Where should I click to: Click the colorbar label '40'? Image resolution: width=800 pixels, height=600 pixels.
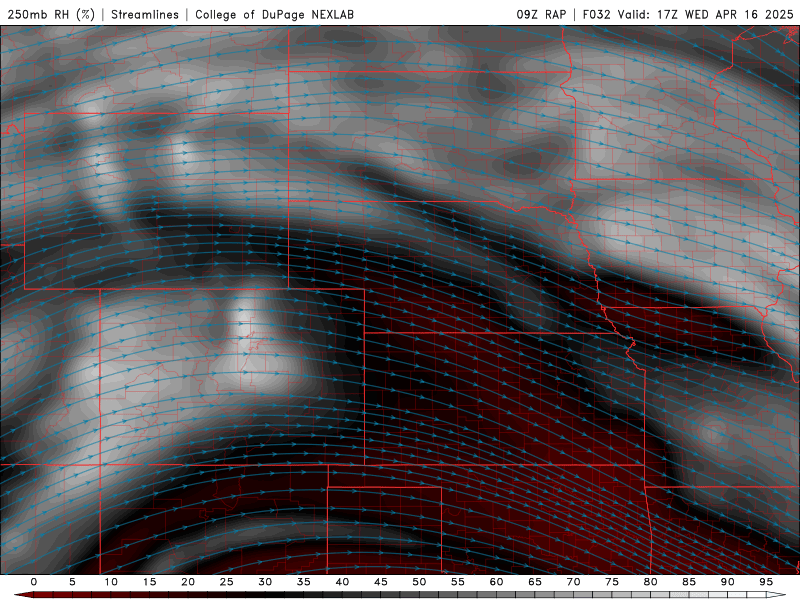coord(342,582)
